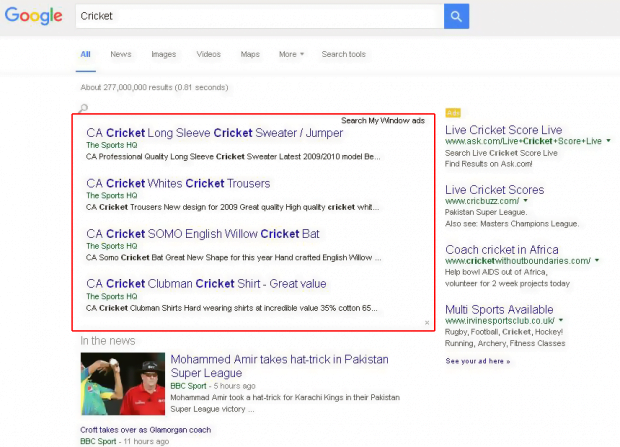Viewport: 620px width, 447px height.
Task: Expand the More dropdown menu
Action: (291, 54)
